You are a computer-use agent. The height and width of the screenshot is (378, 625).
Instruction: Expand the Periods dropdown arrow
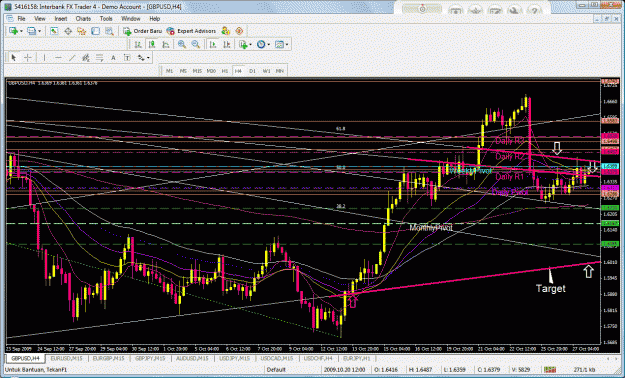269,45
